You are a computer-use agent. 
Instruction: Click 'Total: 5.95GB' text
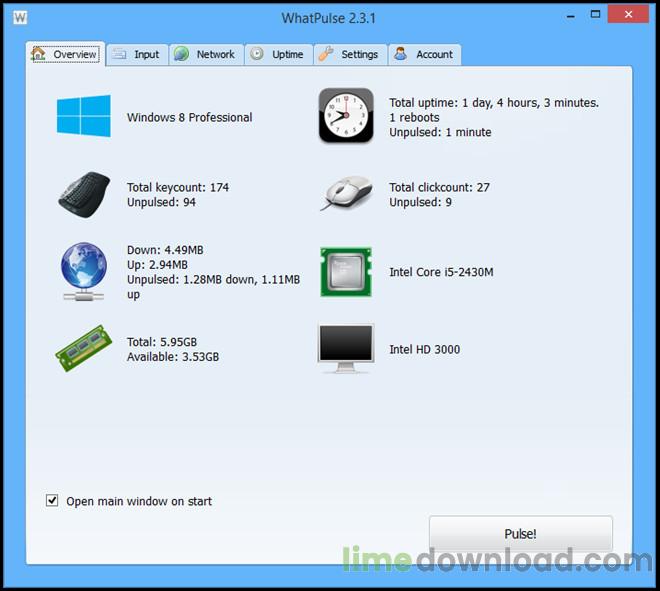pos(162,342)
